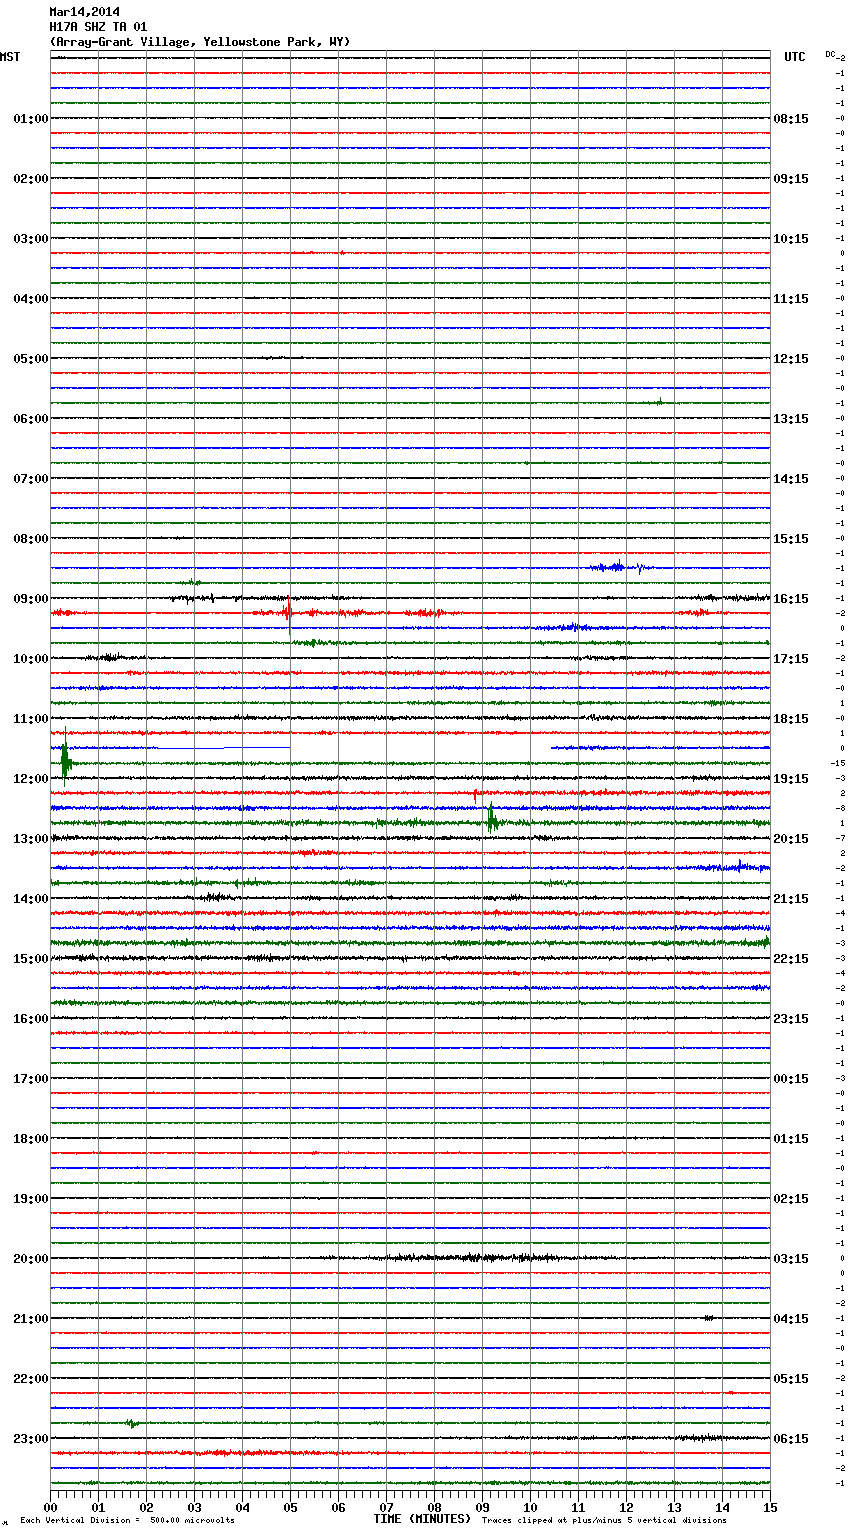Click the 08 minute tick on the bottom axis
The image size is (850, 1534).
[434, 1507]
